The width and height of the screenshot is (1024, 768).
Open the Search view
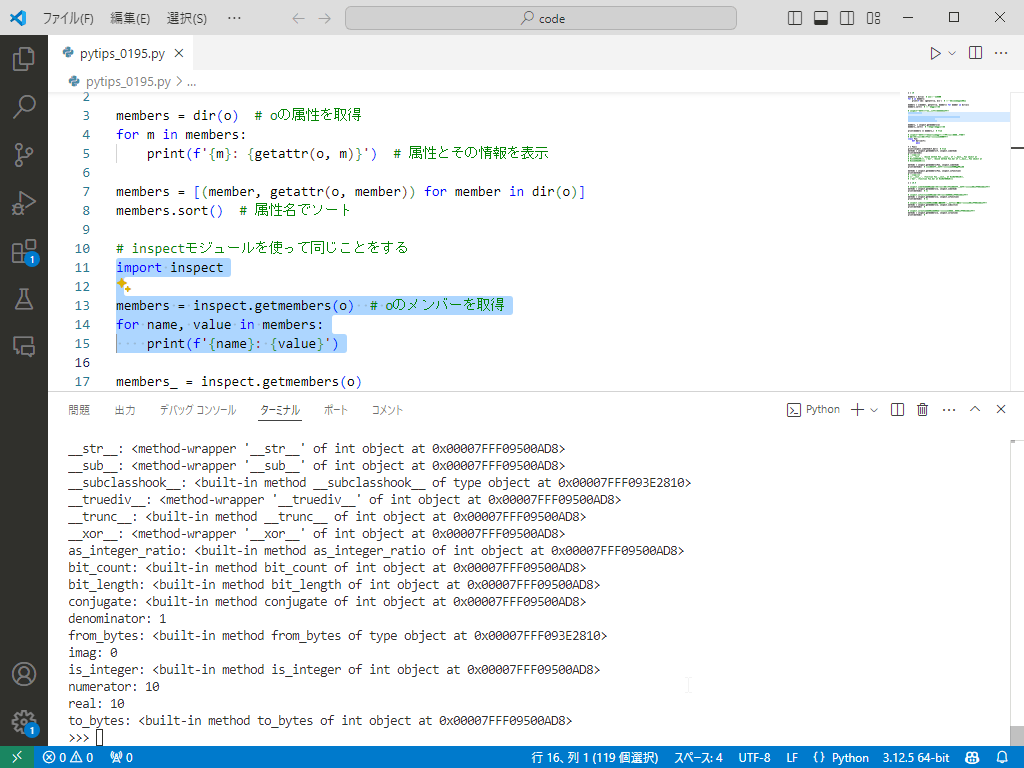tap(25, 103)
